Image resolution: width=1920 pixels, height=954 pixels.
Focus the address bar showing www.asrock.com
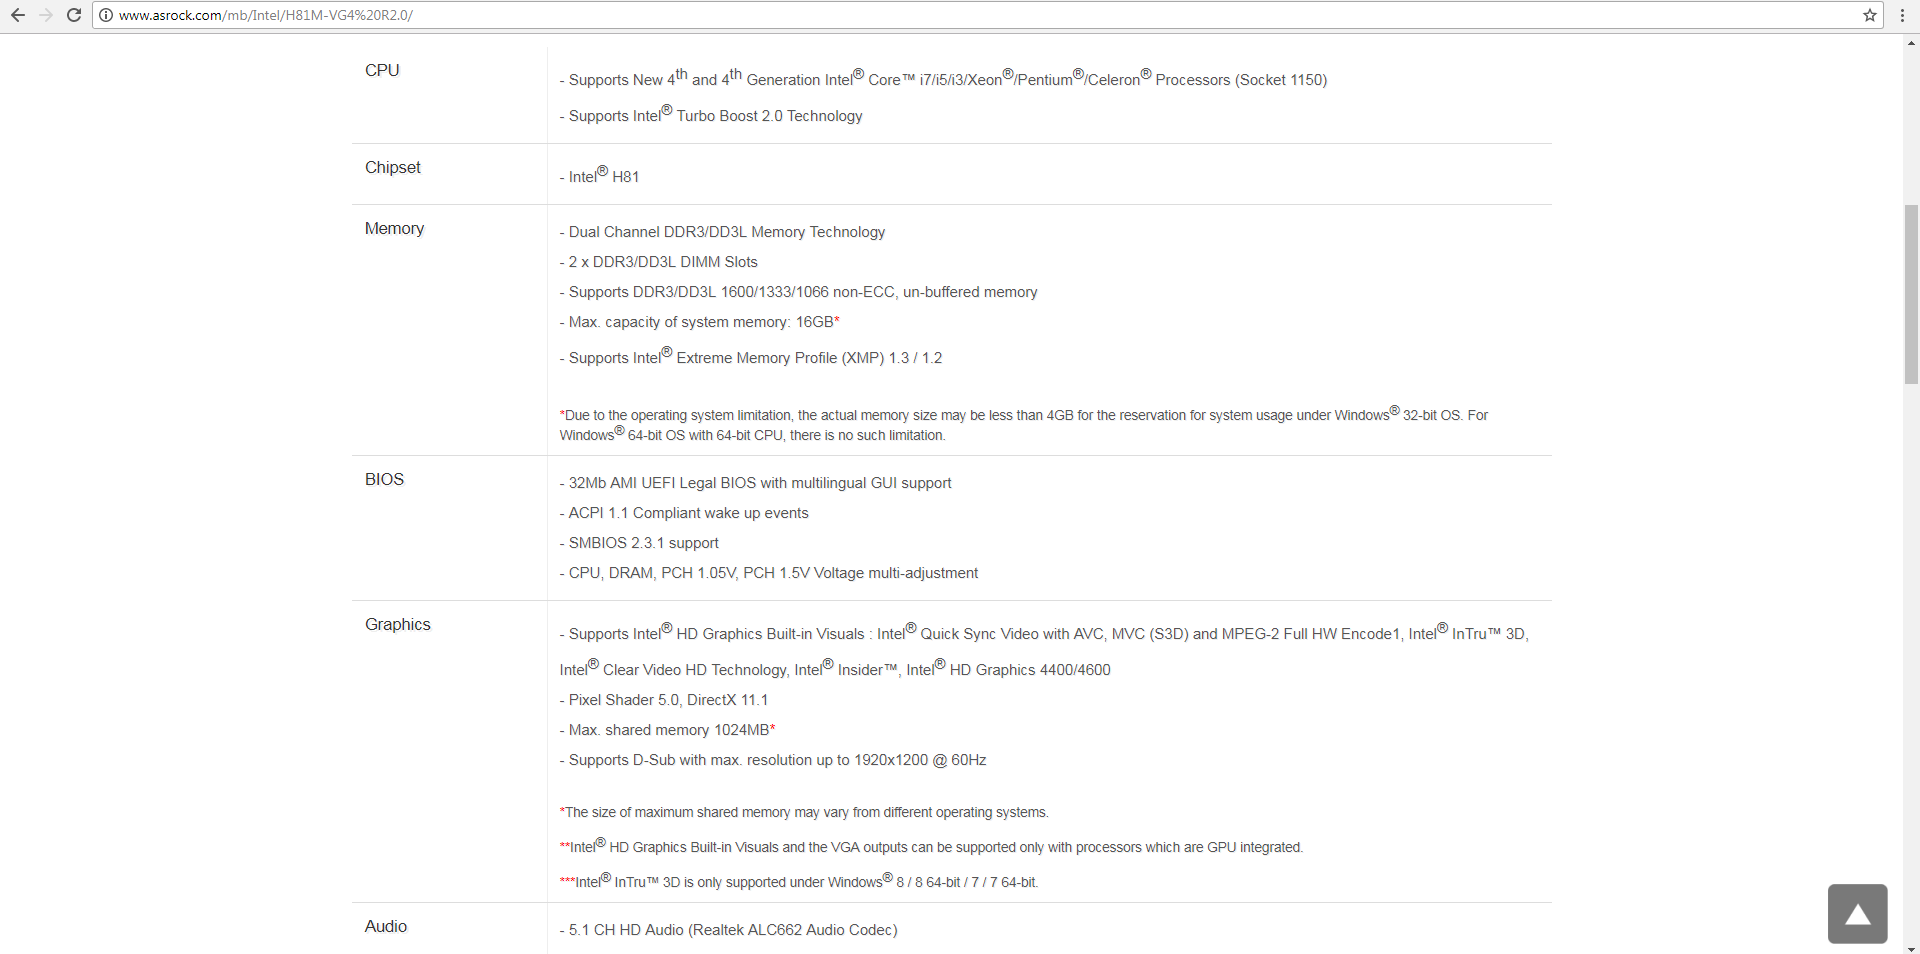point(985,15)
